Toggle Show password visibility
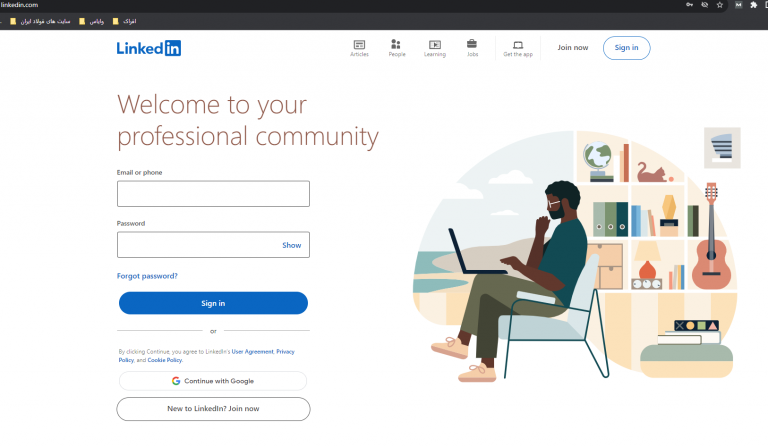 click(x=291, y=245)
